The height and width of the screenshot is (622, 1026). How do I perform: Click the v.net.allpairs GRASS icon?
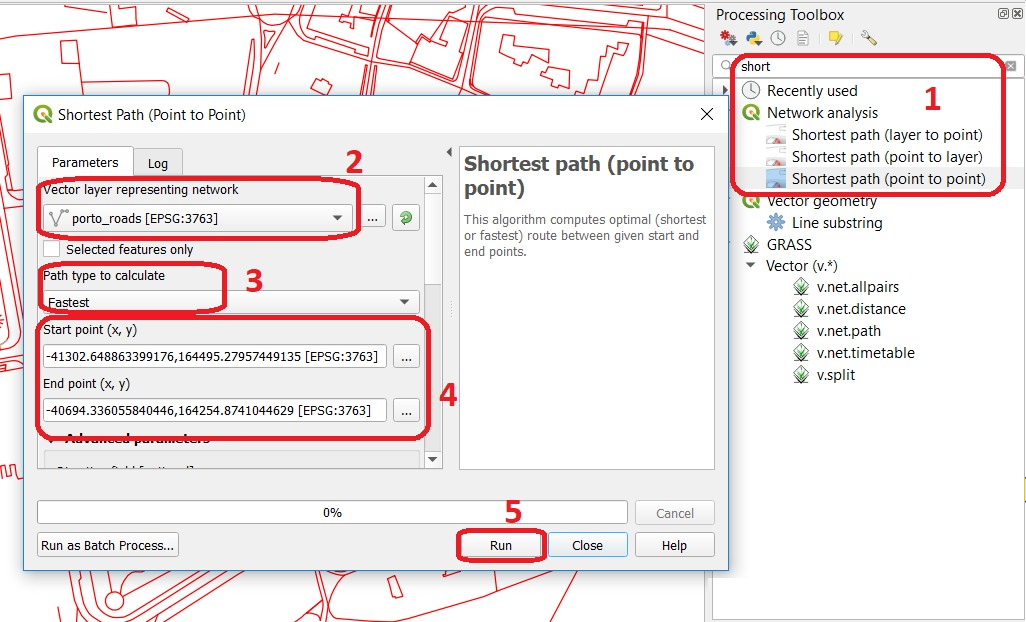801,286
